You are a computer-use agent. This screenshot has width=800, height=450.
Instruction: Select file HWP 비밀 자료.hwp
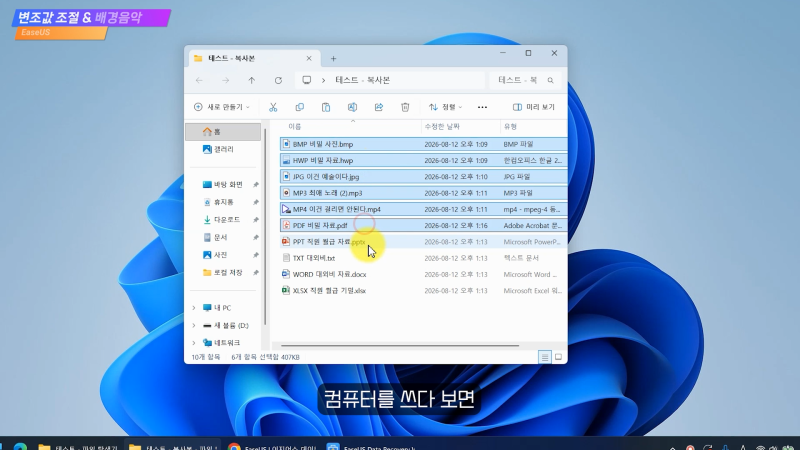(423, 160)
